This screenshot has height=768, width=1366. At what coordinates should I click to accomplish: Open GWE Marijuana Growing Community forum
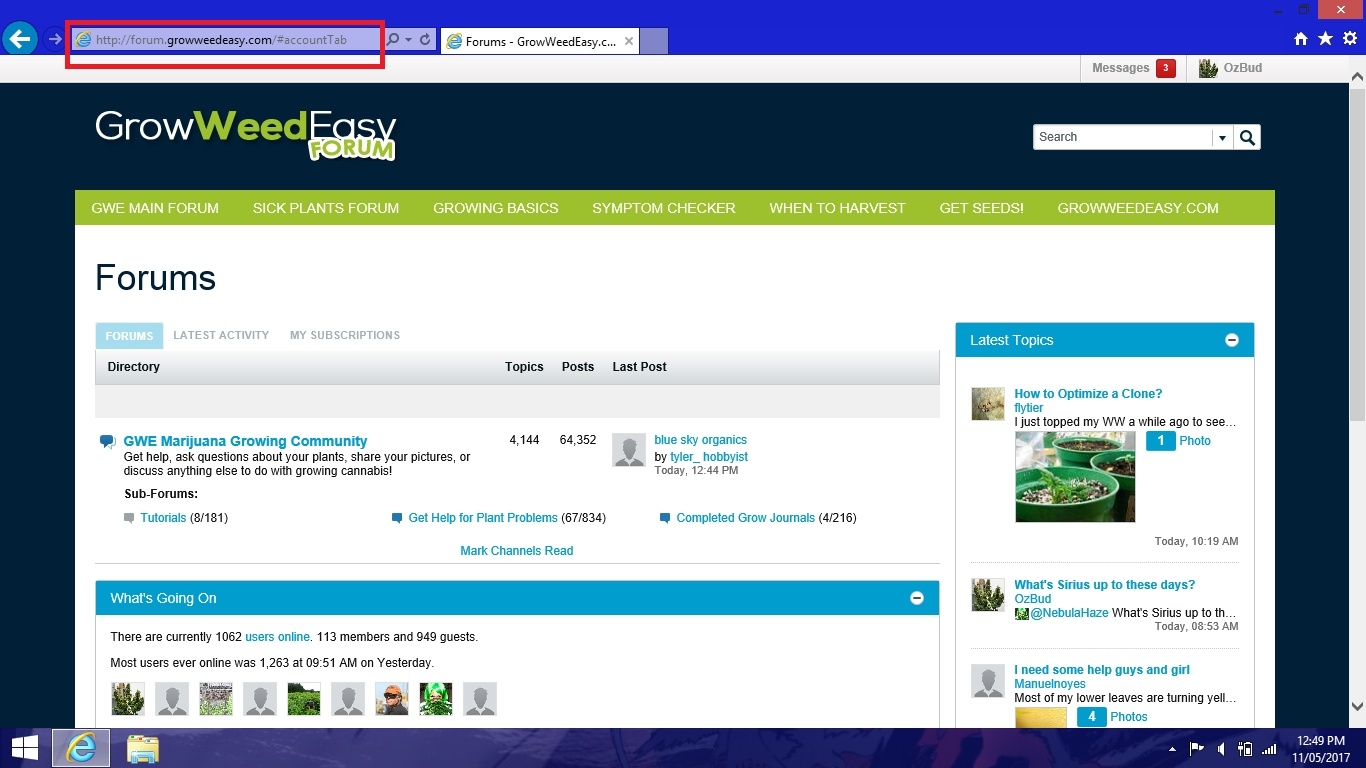245,441
